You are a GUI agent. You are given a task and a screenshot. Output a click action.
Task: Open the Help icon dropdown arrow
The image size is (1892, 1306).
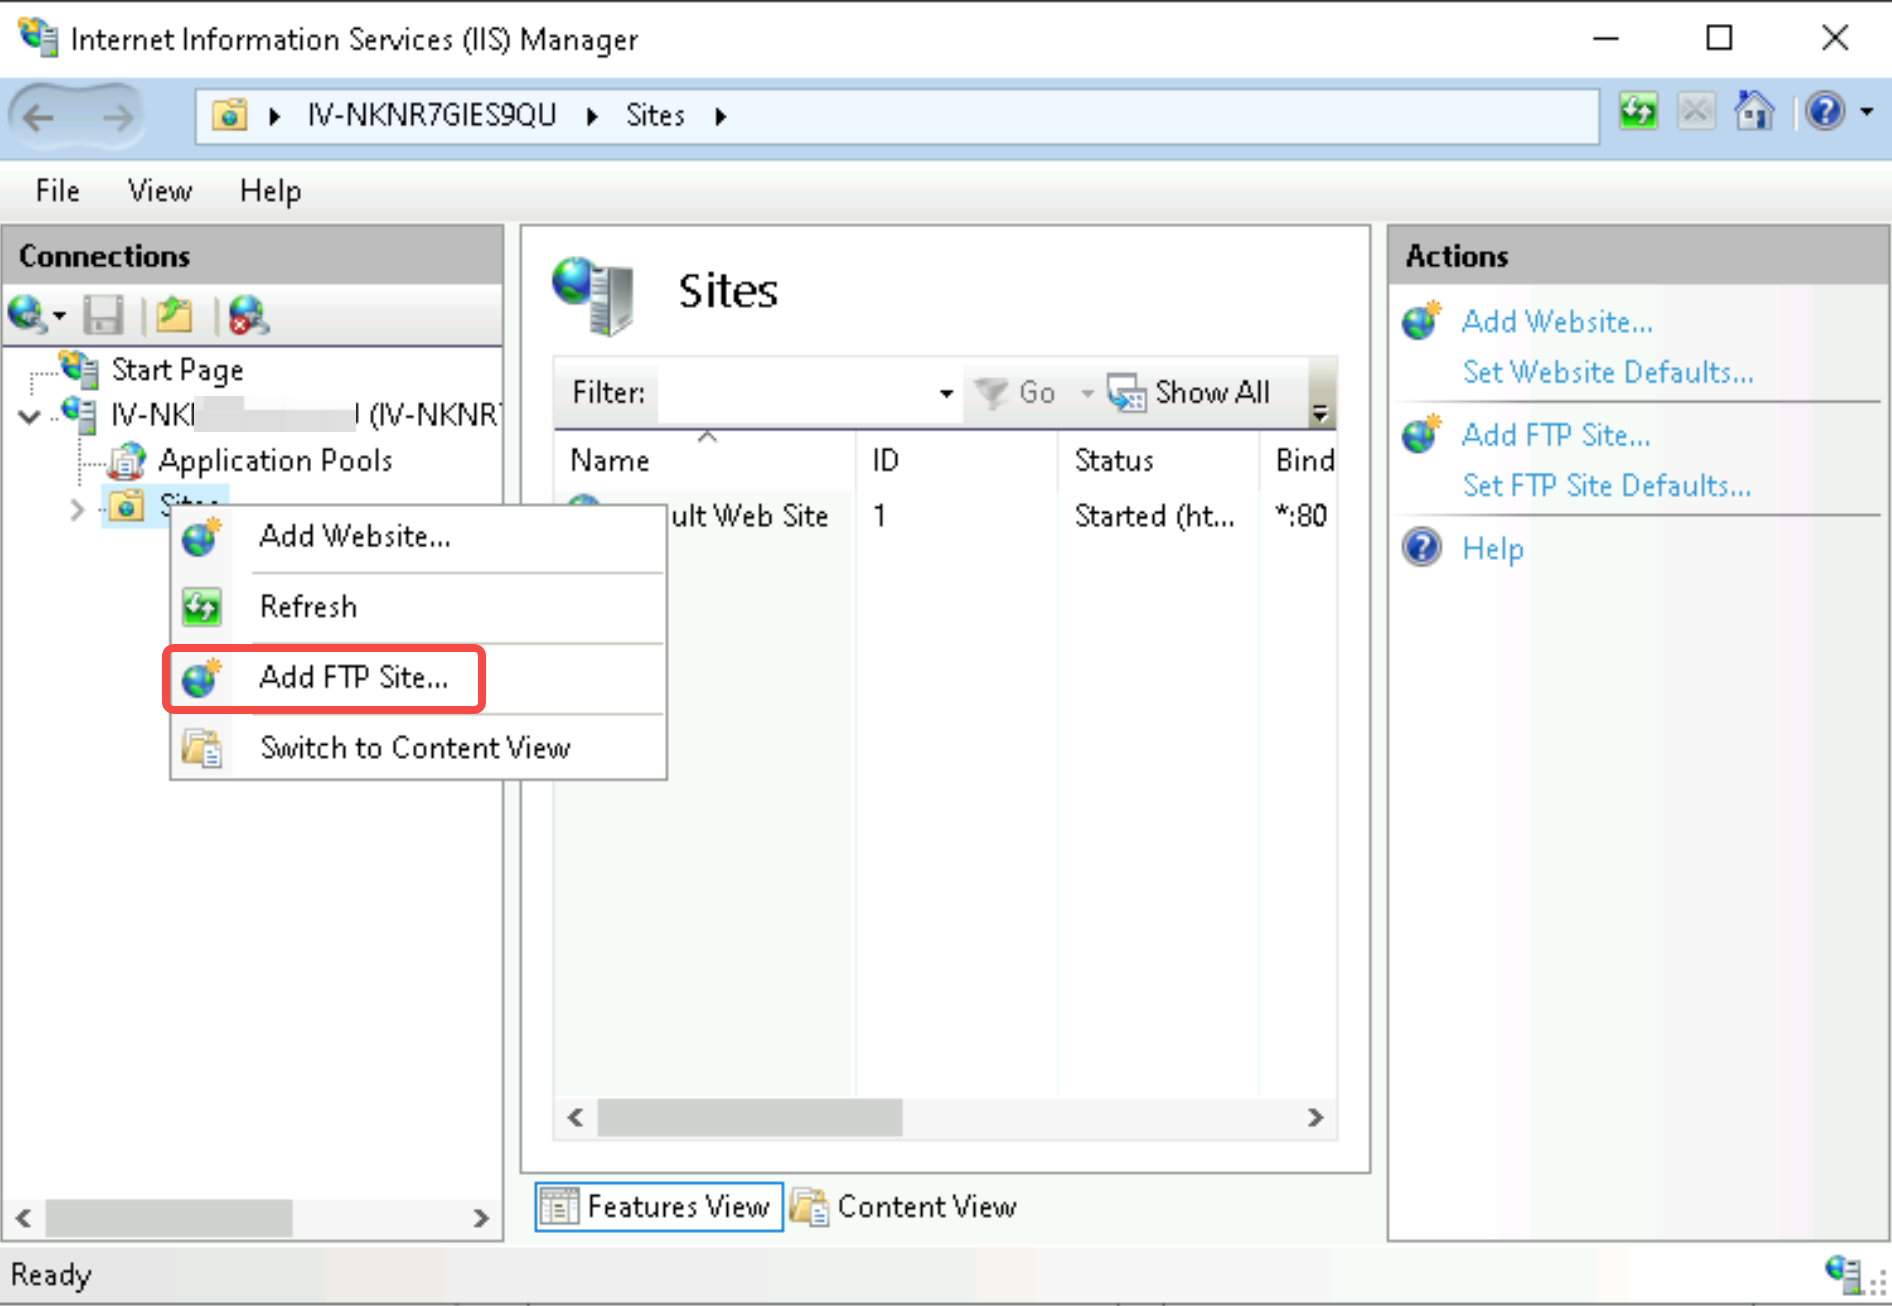[1867, 112]
